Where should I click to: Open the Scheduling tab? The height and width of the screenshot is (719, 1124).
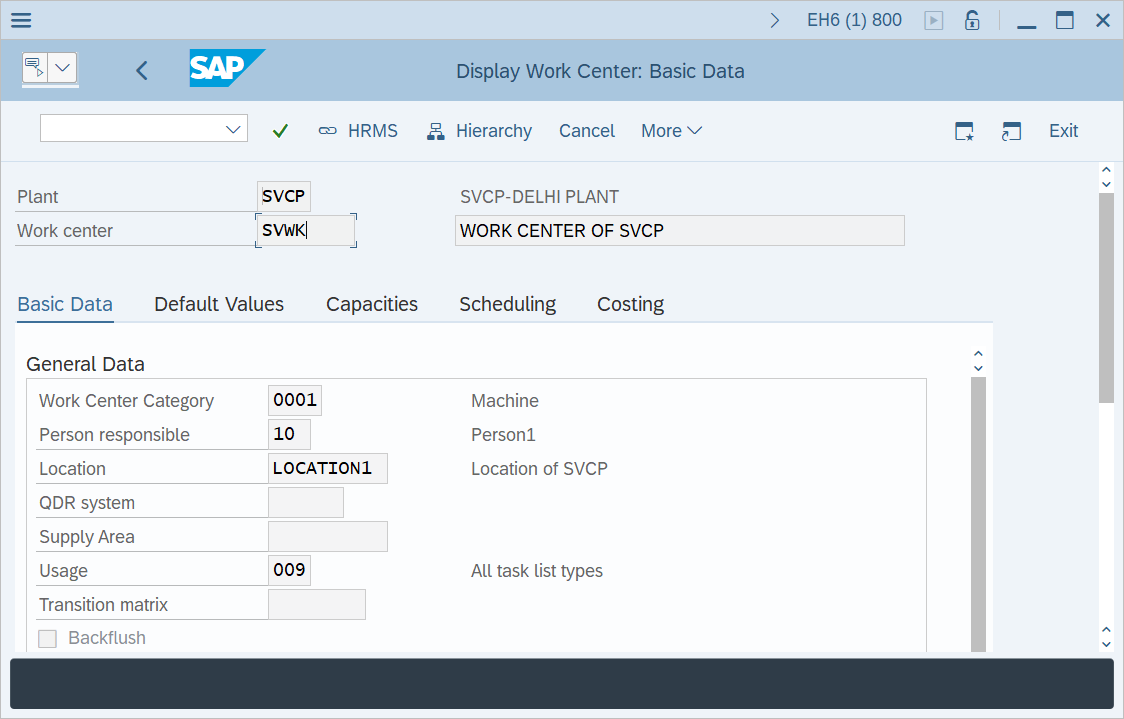click(507, 304)
